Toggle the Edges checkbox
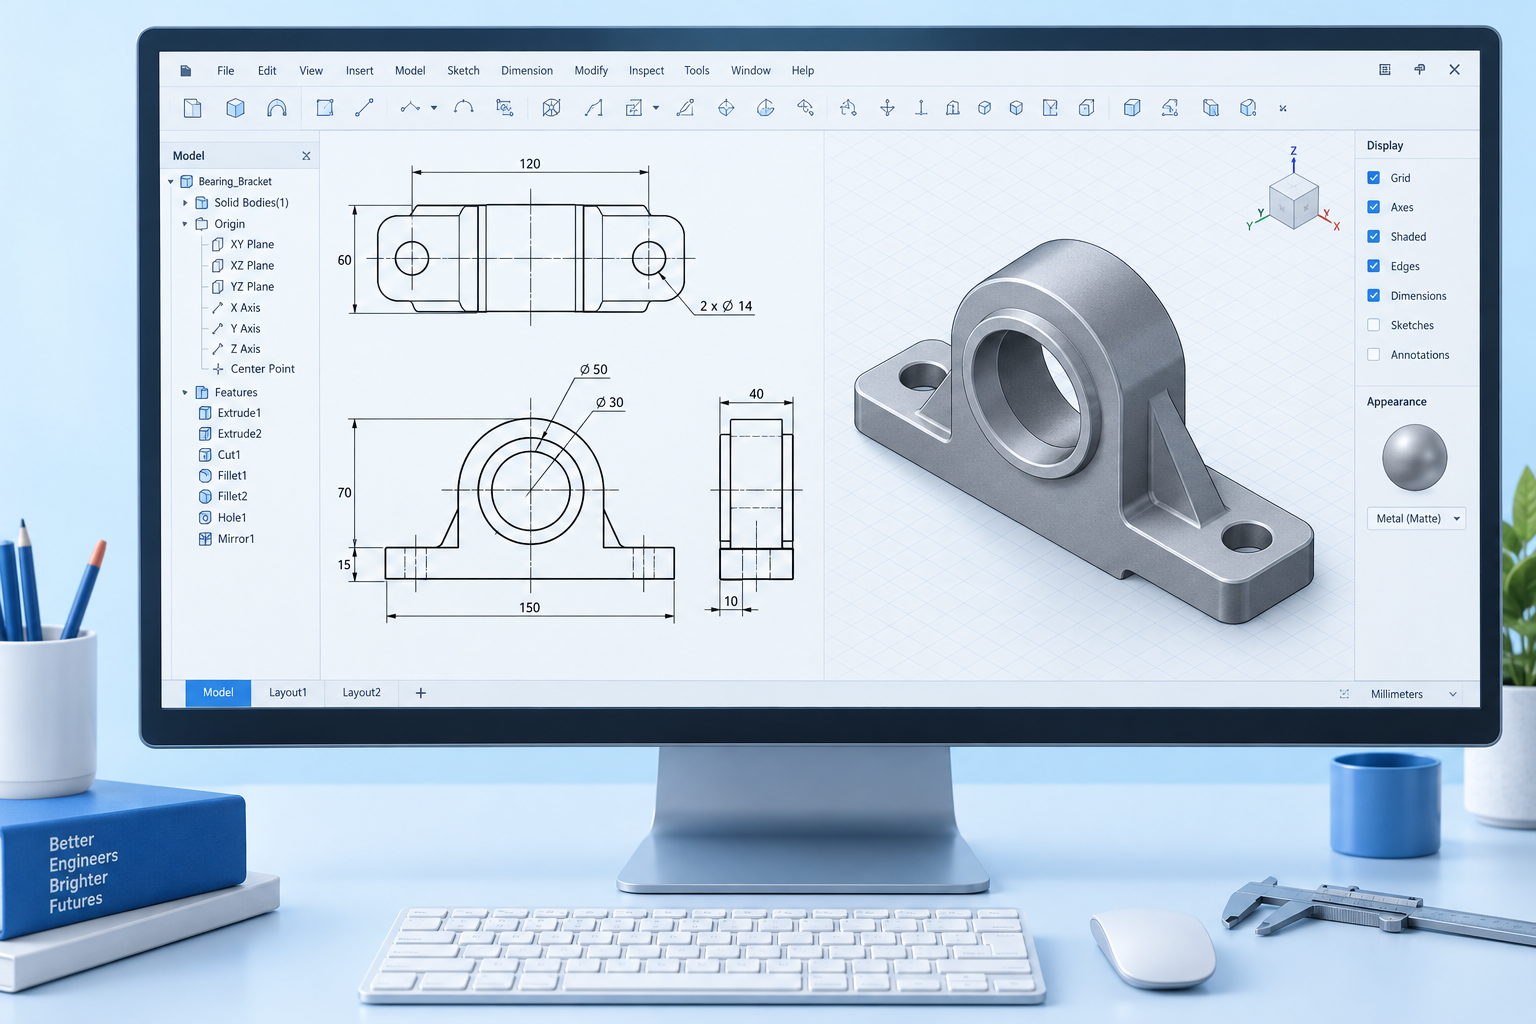 click(x=1374, y=266)
